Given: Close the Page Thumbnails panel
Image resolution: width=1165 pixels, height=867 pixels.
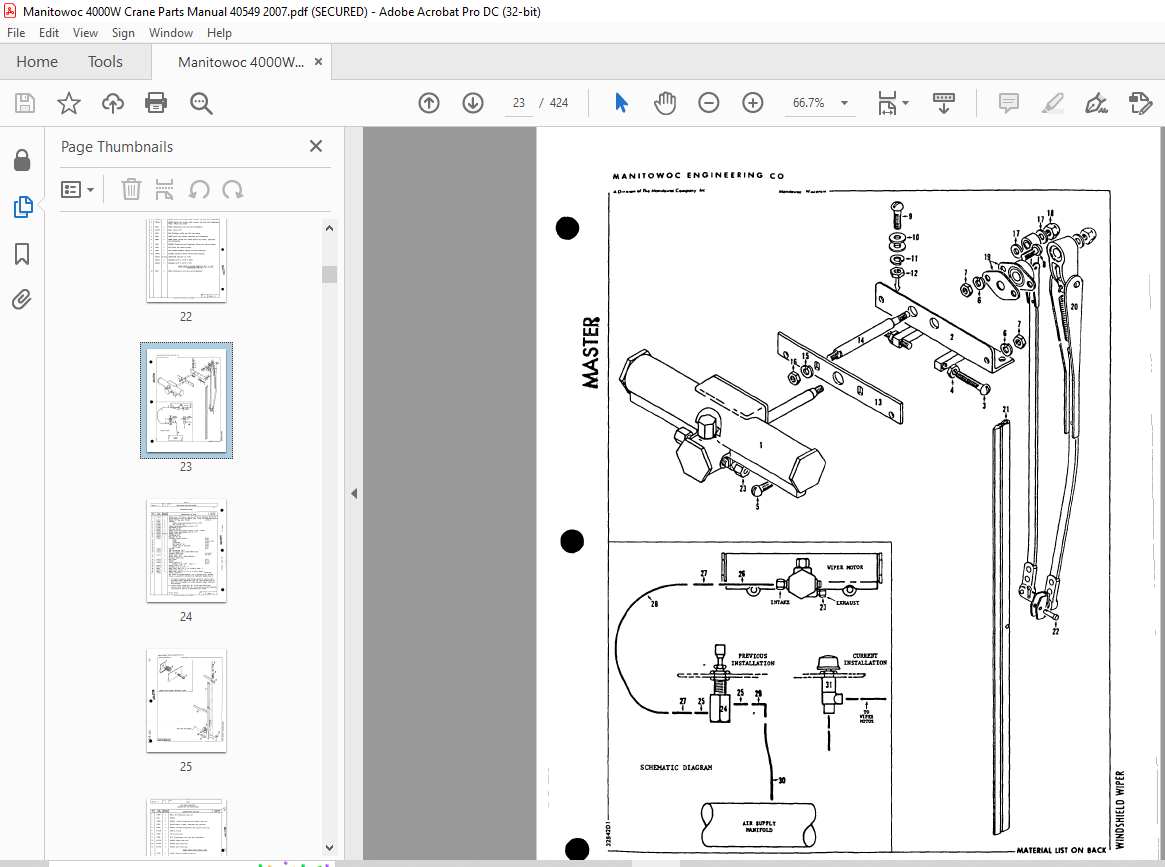Looking at the screenshot, I should tap(316, 146).
